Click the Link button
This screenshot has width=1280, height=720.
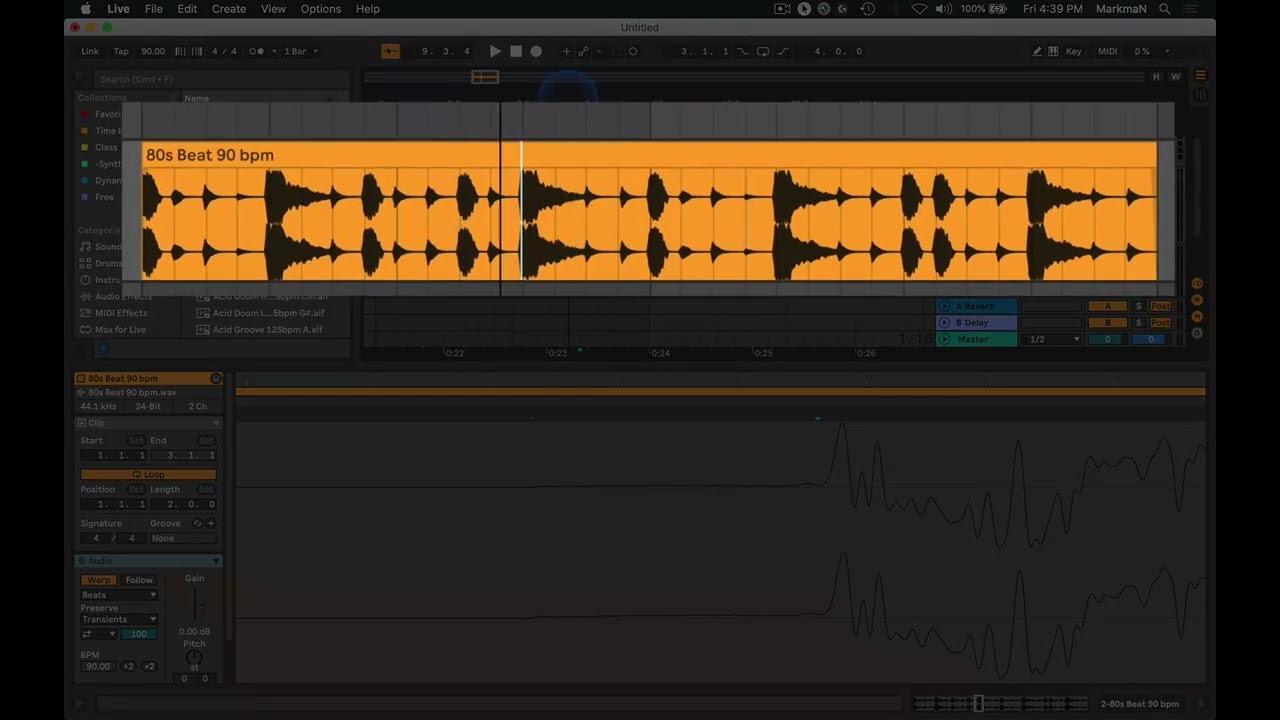pos(90,51)
